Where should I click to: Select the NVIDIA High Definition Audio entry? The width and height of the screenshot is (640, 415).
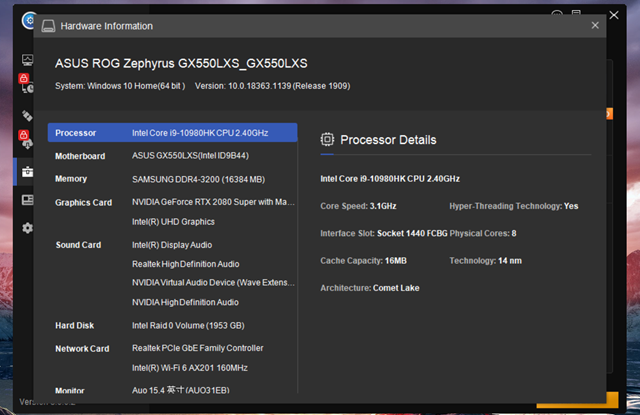coord(185,302)
